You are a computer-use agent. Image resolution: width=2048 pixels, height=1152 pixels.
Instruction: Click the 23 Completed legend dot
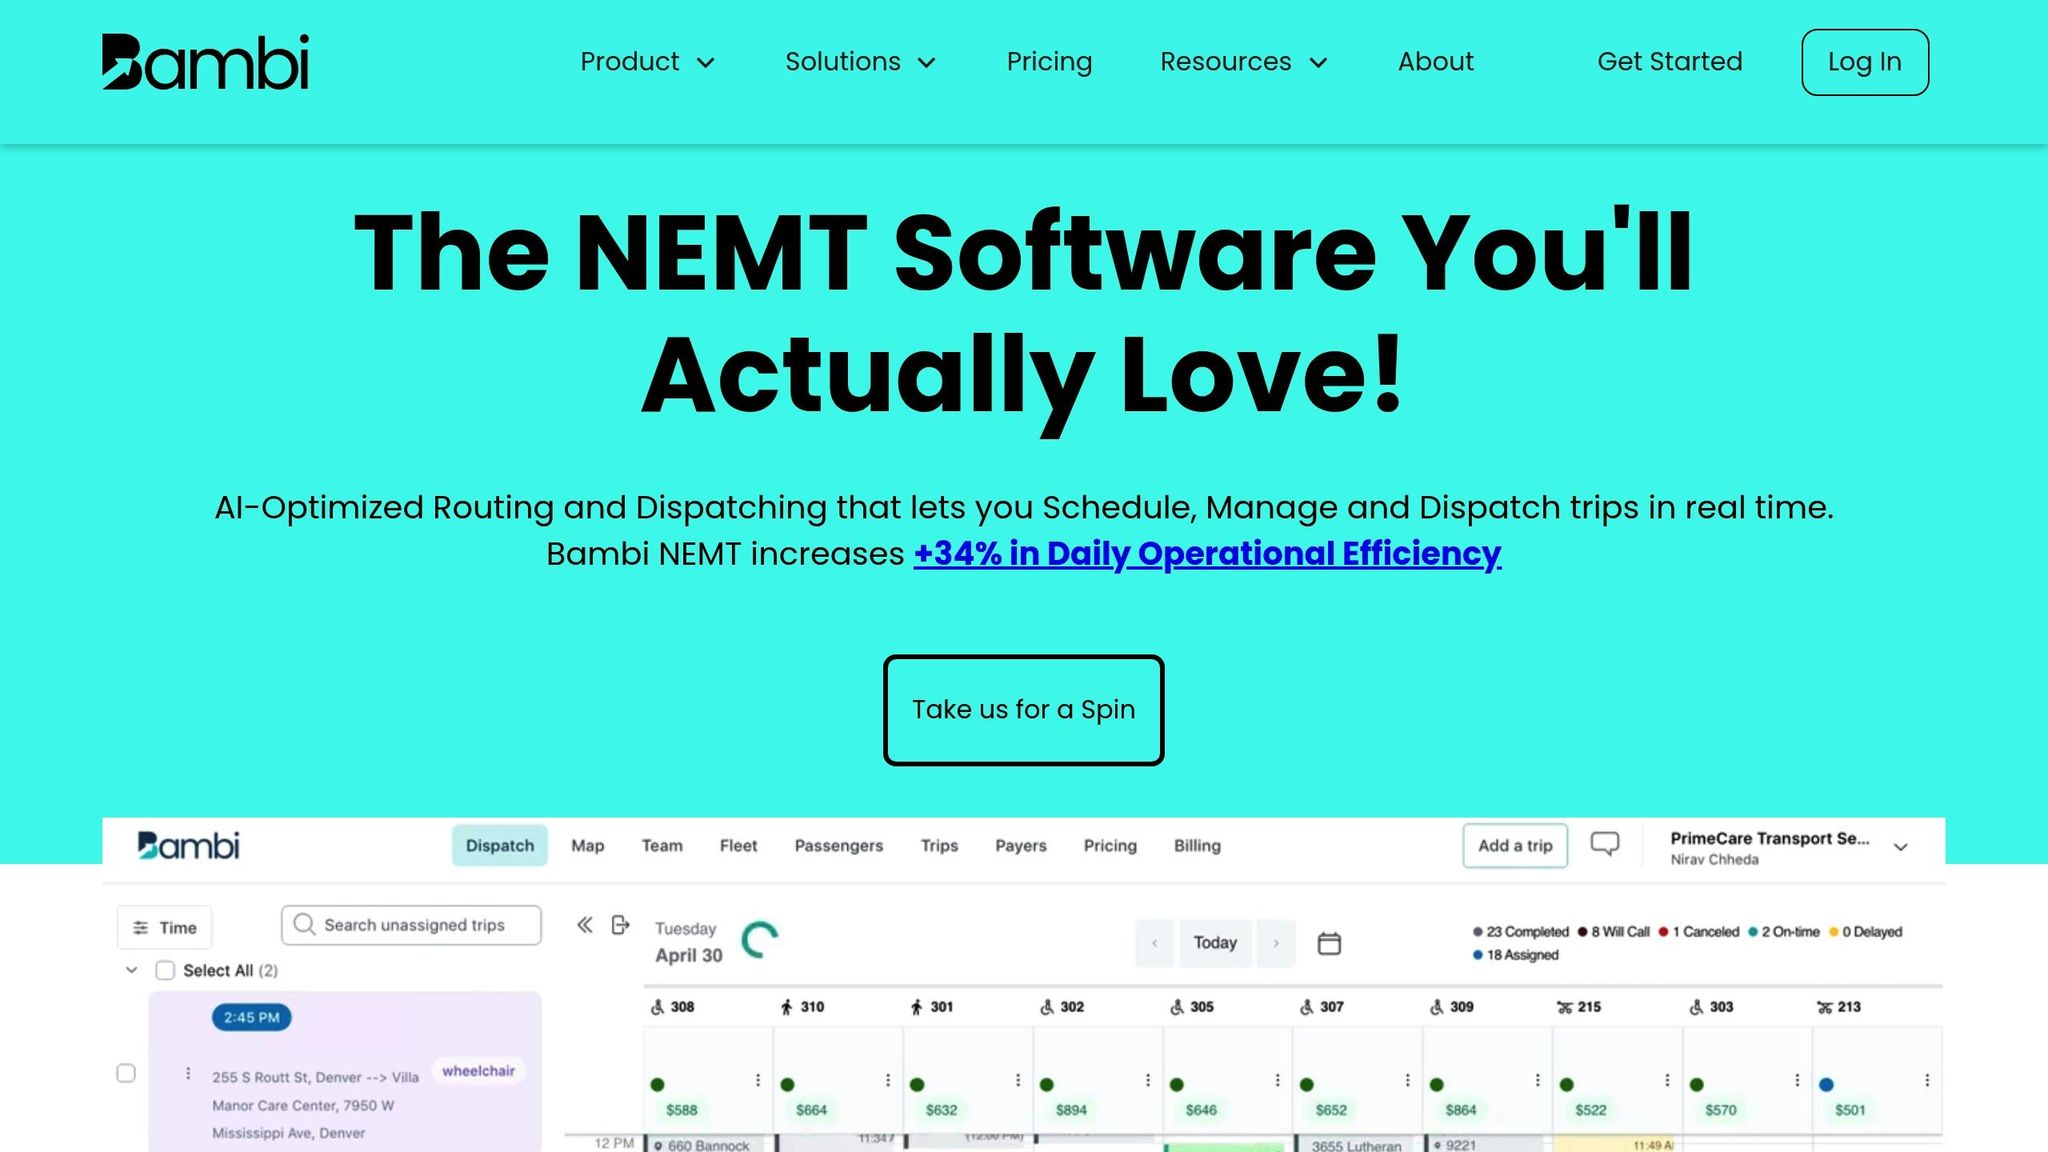pyautogui.click(x=1477, y=932)
